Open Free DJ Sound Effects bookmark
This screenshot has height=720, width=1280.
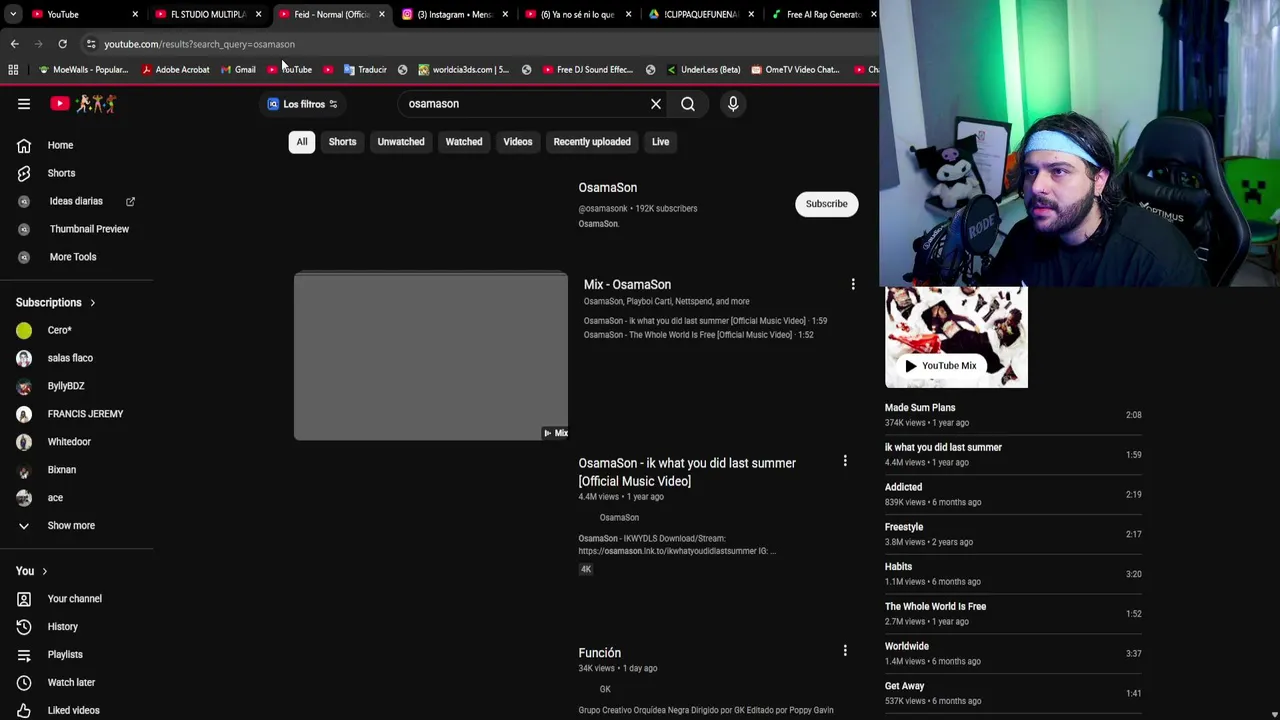[588, 69]
